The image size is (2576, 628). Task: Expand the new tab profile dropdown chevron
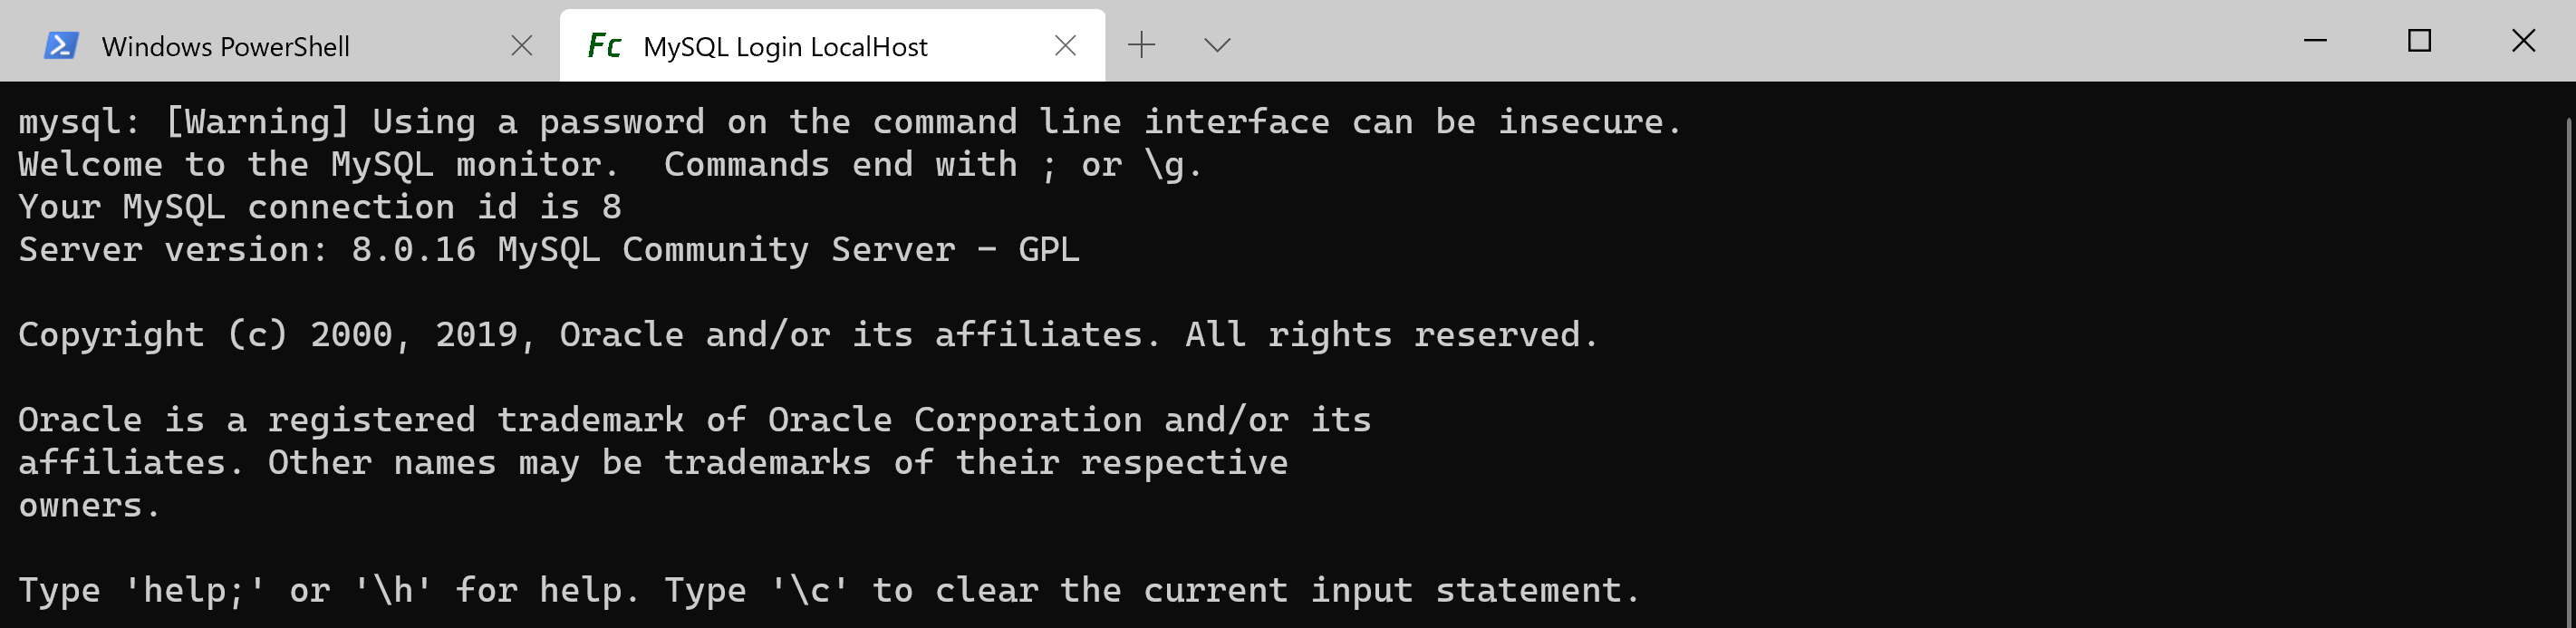1217,45
